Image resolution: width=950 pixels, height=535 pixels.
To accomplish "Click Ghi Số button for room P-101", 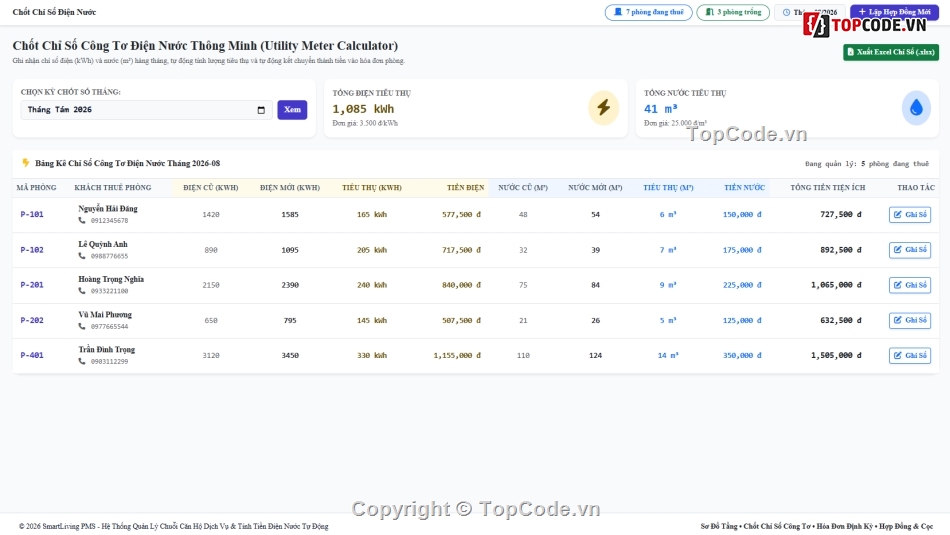I will tap(909, 214).
